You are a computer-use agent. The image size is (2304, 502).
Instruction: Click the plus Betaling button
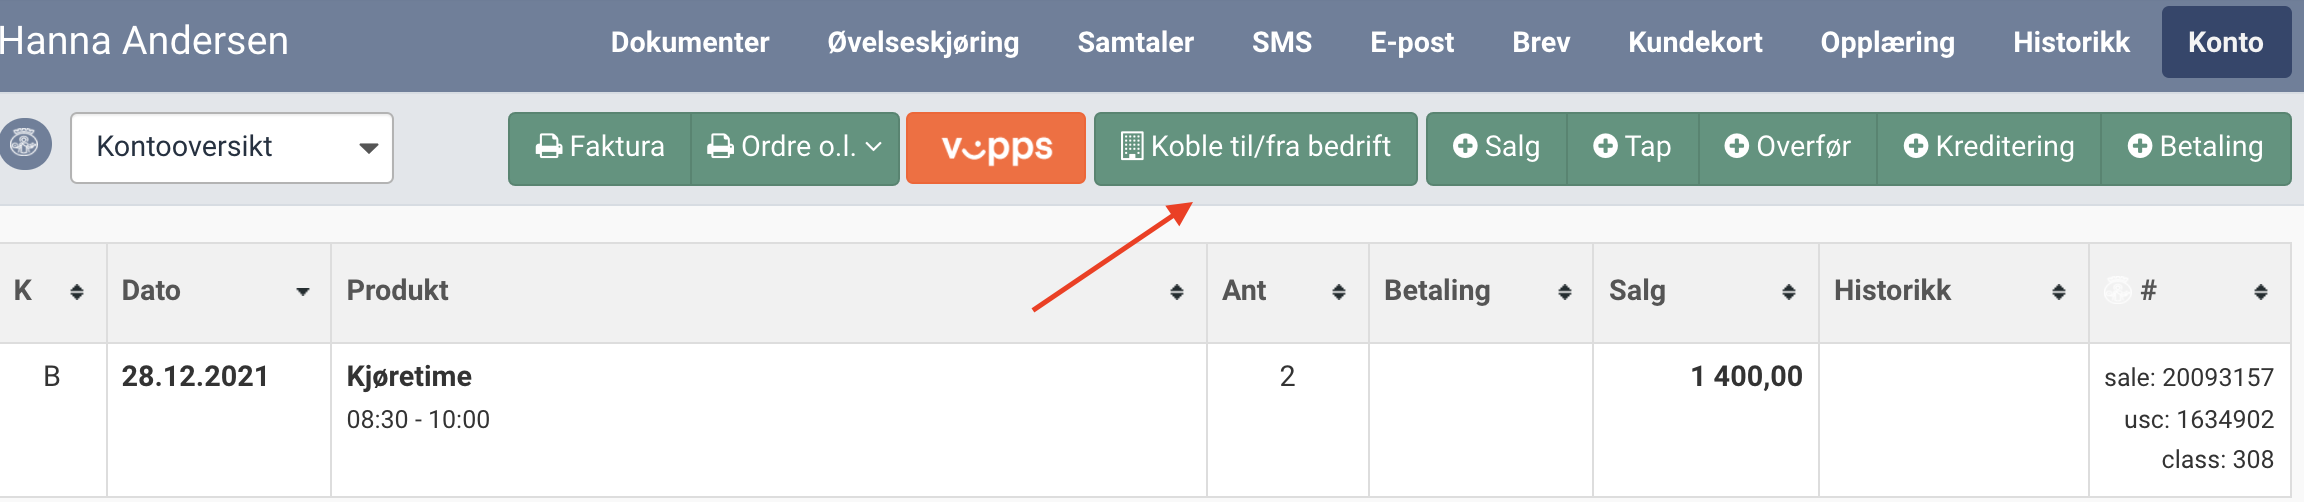pyautogui.click(x=2196, y=148)
